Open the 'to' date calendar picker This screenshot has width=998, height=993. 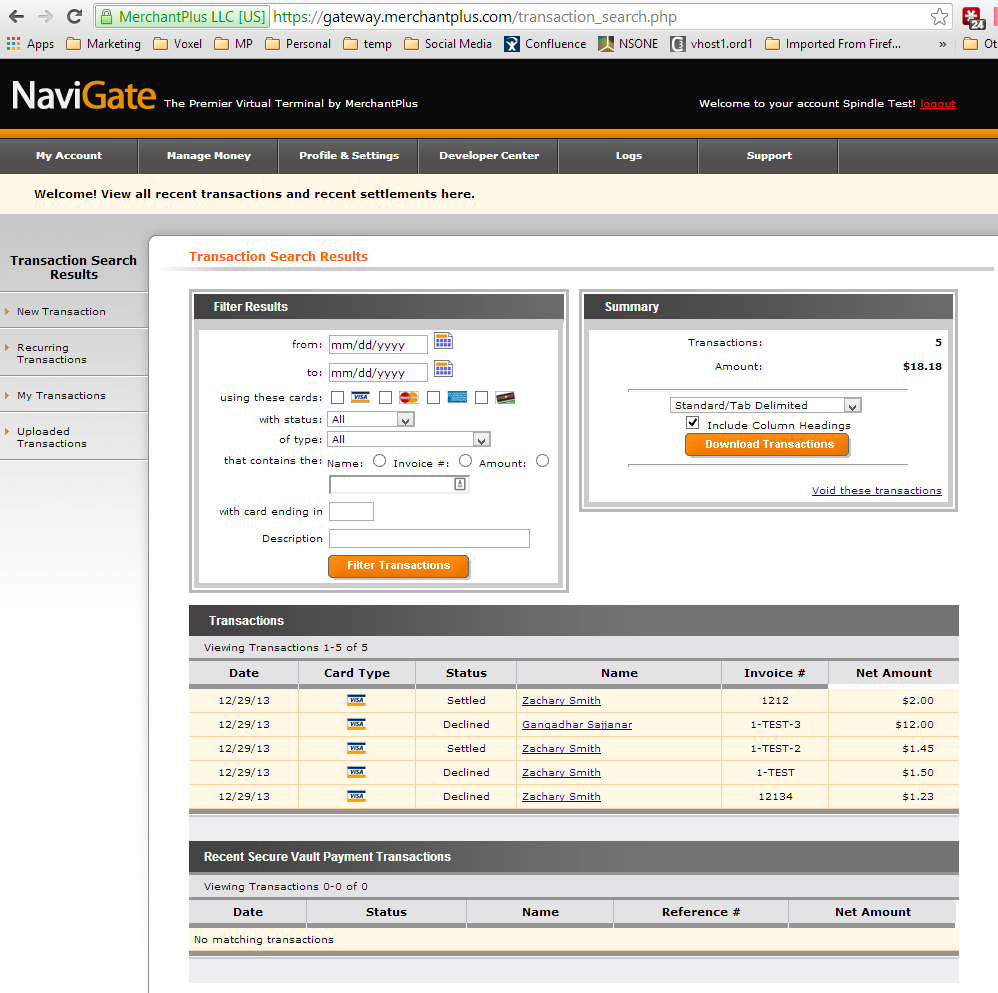[443, 369]
